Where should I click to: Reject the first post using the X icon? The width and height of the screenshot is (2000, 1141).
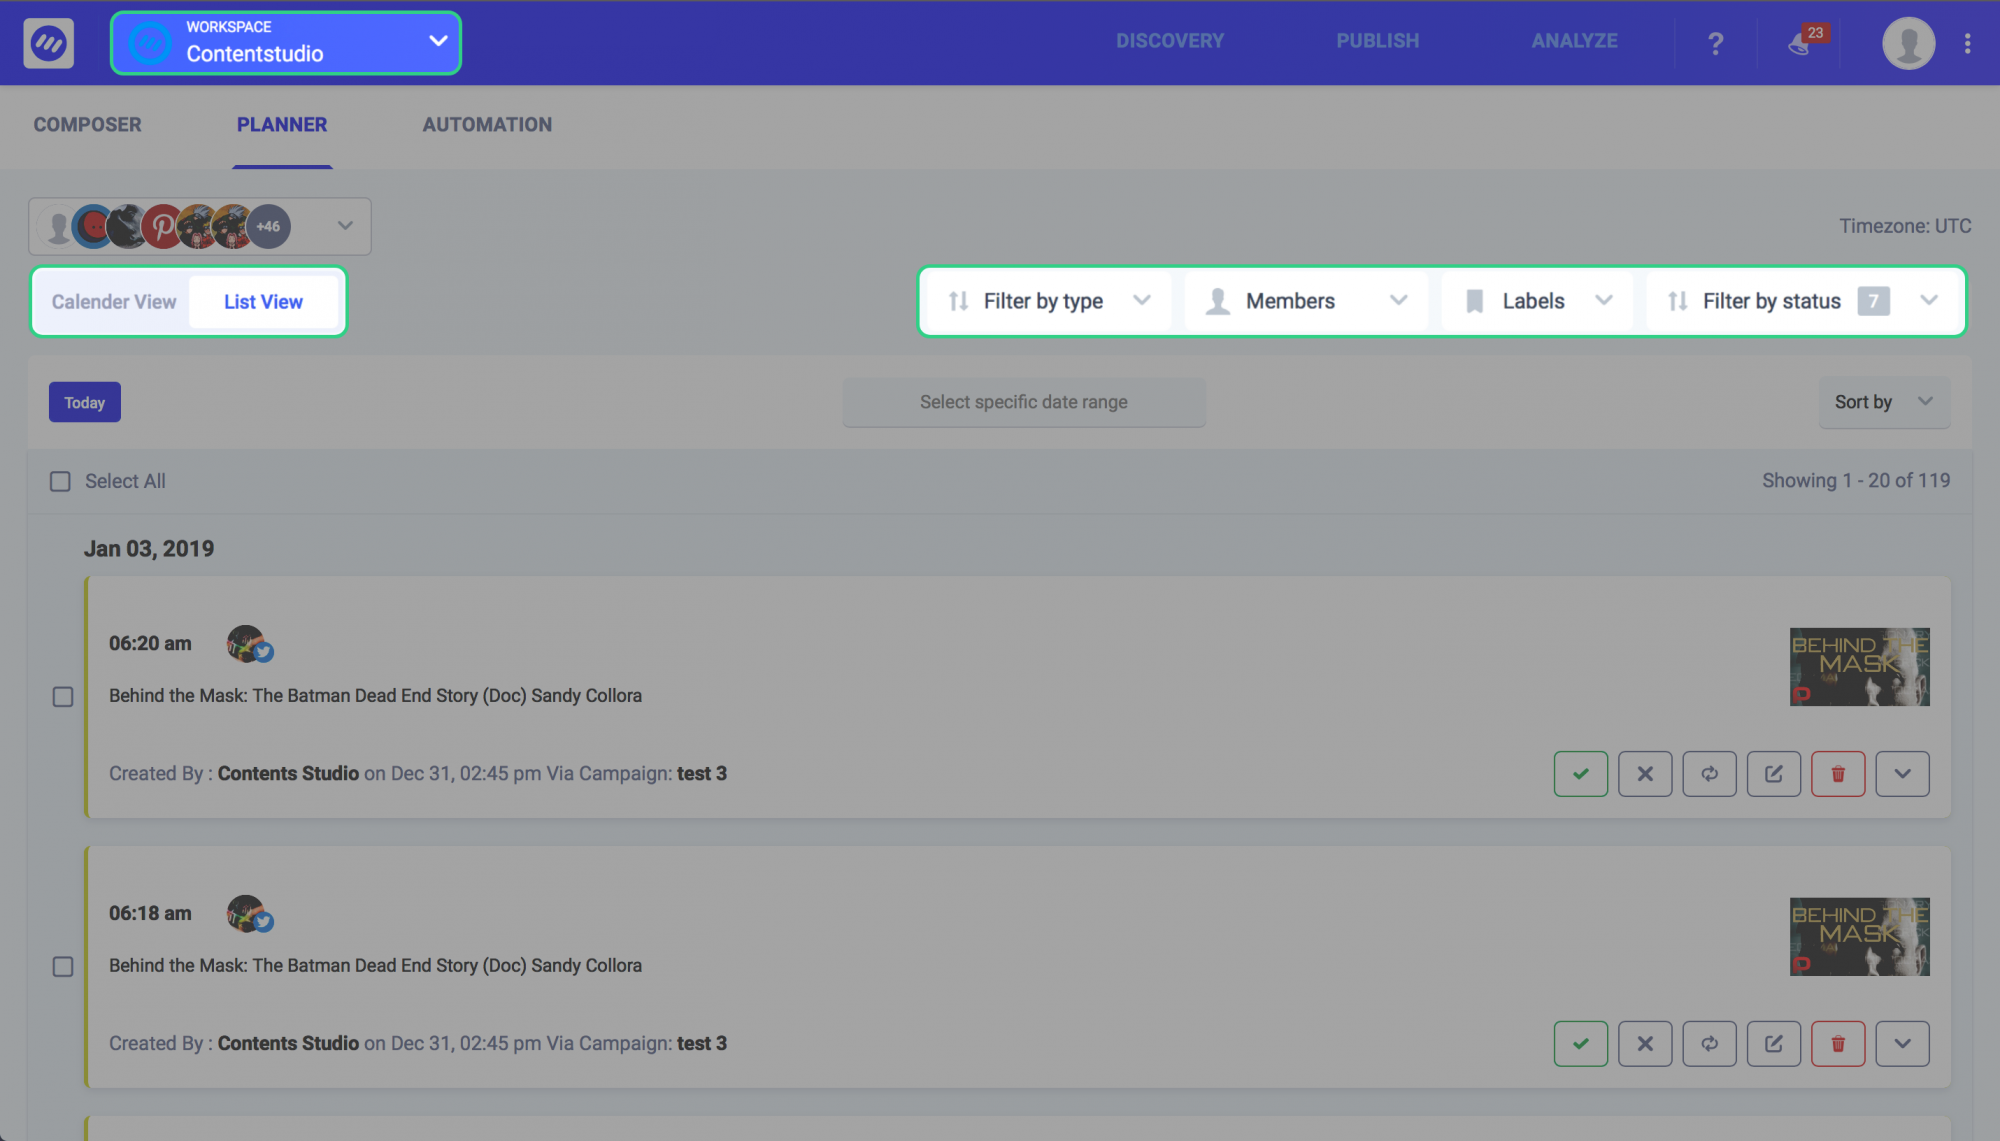point(1645,773)
